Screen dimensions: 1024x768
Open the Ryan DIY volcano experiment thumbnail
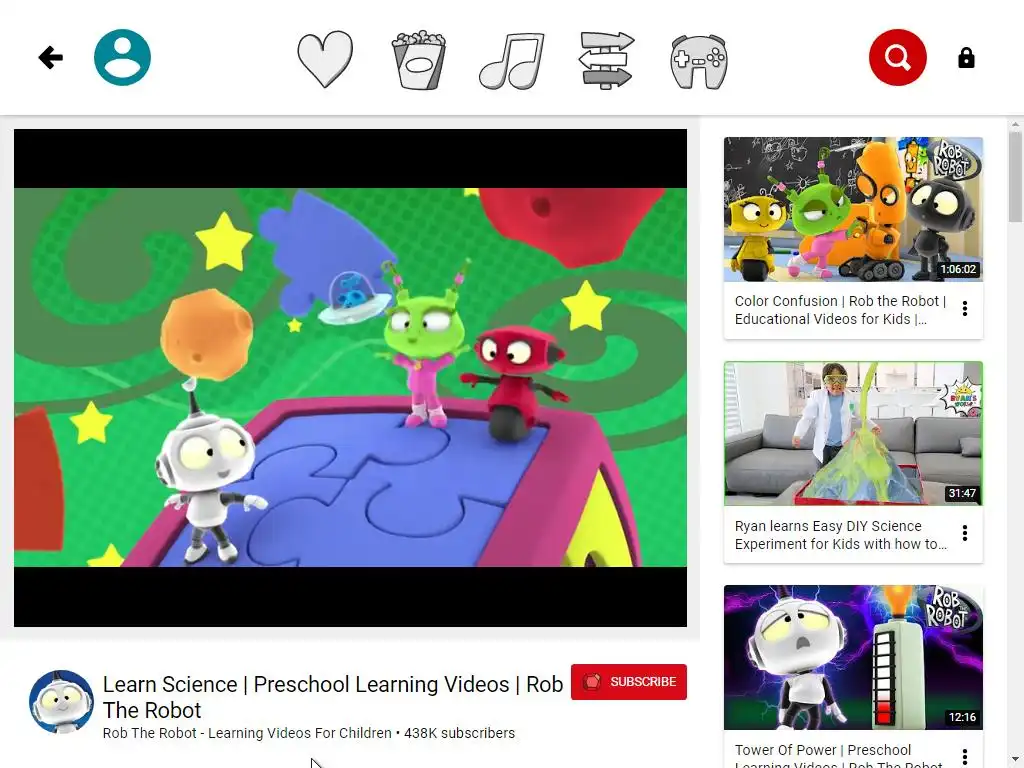coord(853,434)
